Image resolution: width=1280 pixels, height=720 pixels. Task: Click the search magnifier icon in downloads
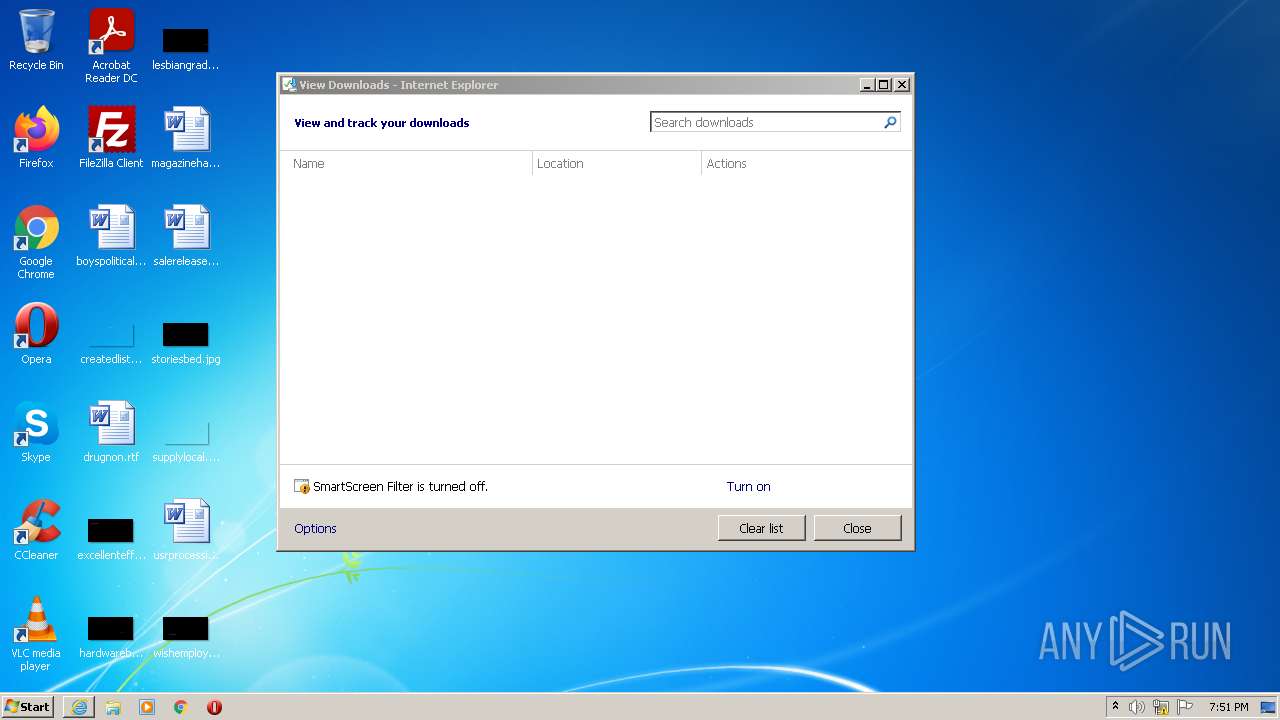click(x=890, y=122)
